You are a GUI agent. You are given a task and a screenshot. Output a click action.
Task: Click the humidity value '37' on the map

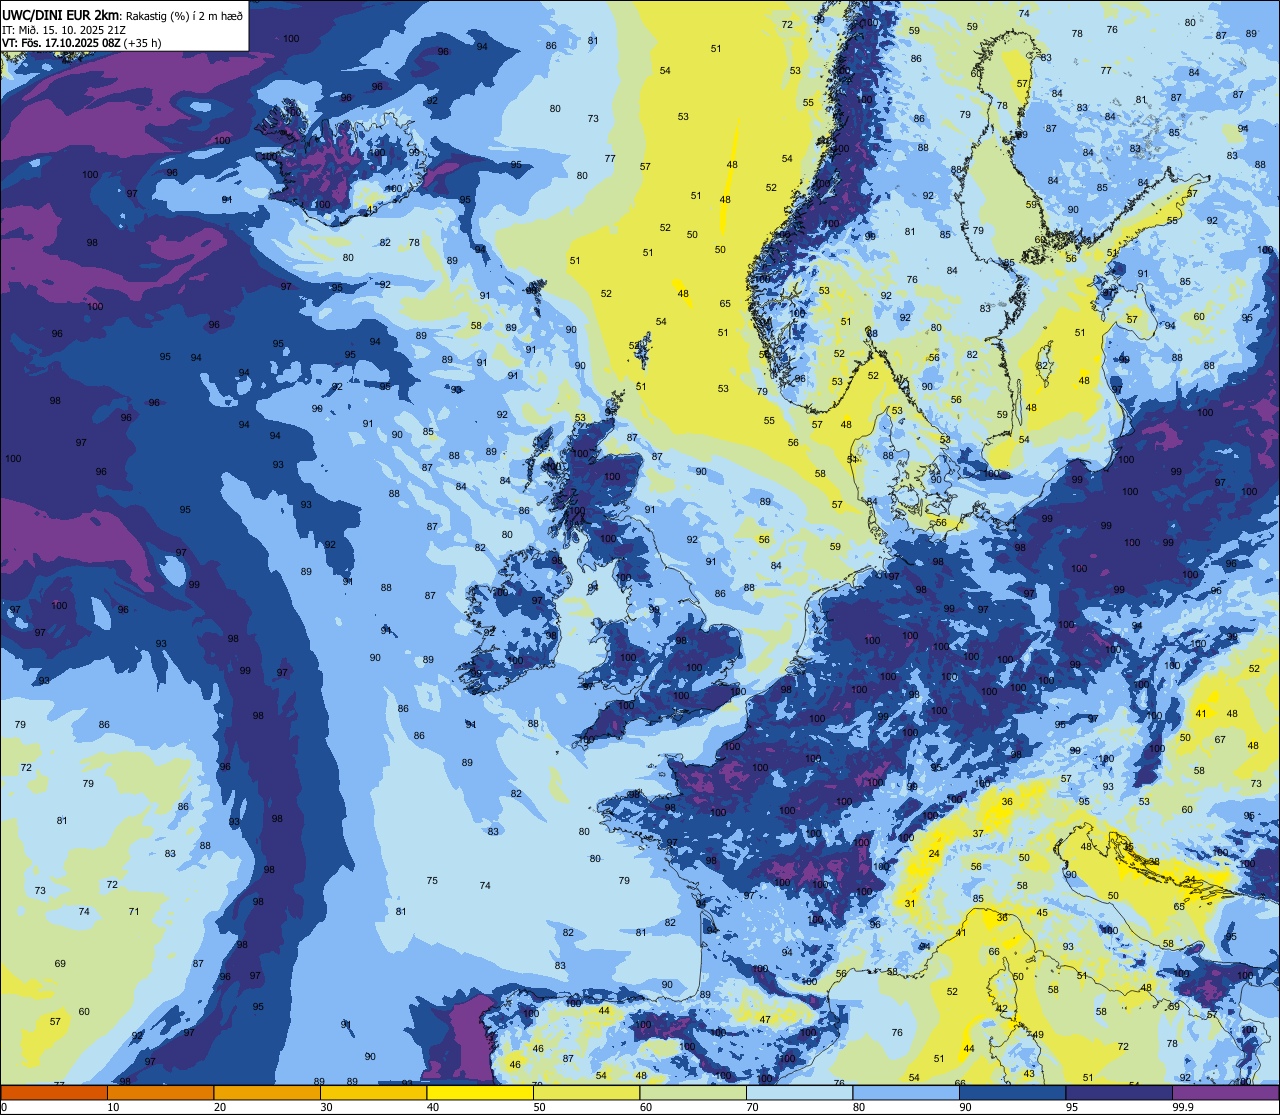tap(978, 833)
